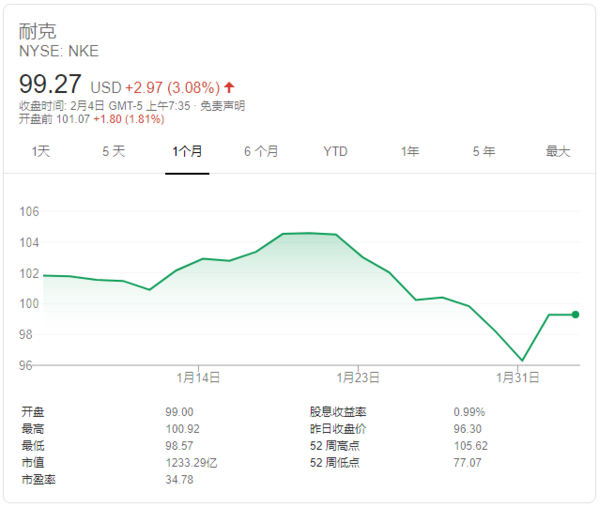The image size is (599, 508).
Task: Select the 1天 time range tab
Action: [41, 151]
